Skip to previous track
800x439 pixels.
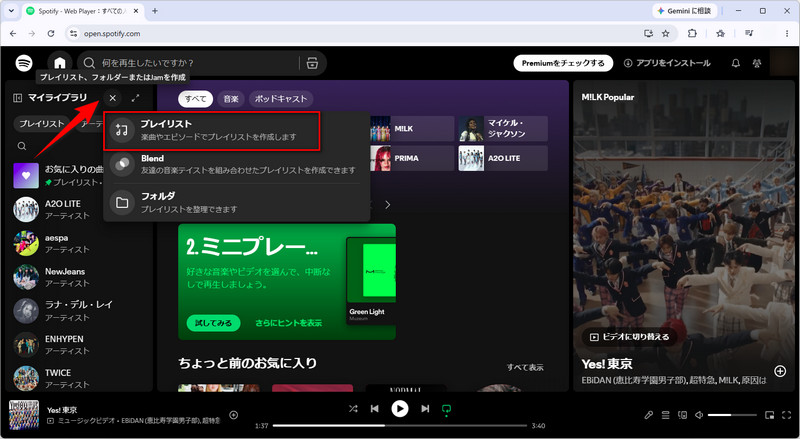click(375, 409)
